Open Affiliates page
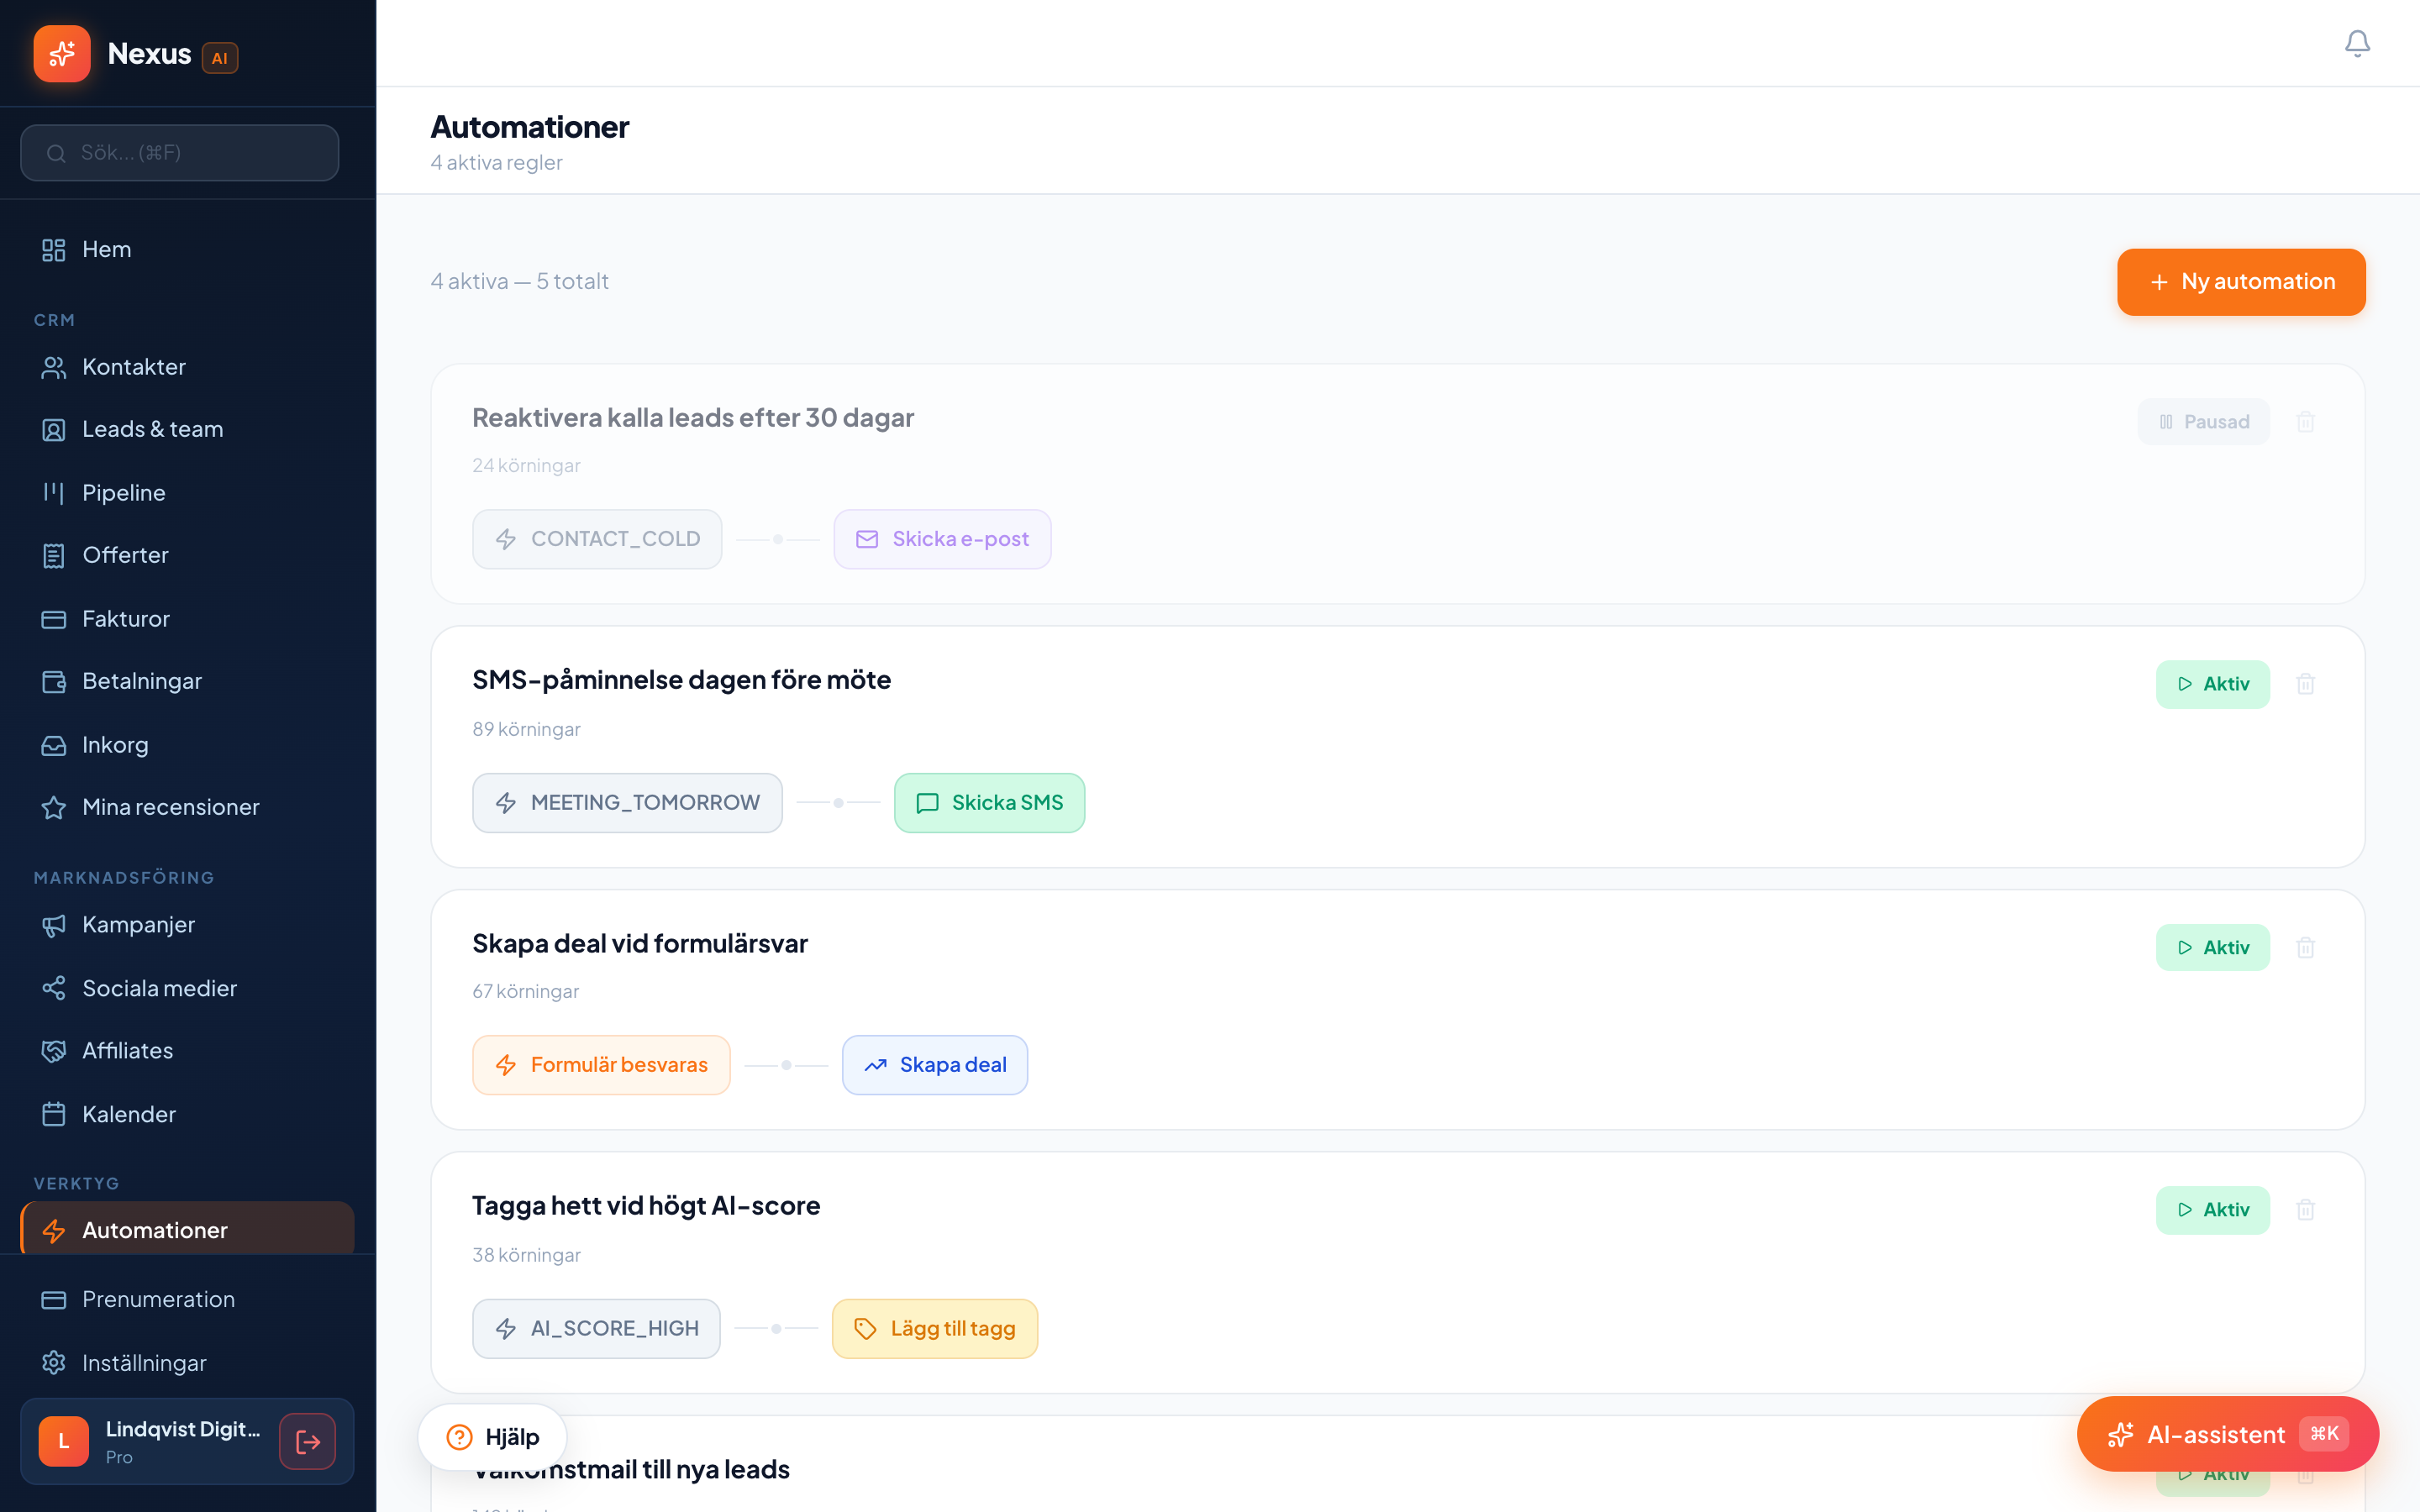The width and height of the screenshot is (2420, 1512). click(187, 1051)
